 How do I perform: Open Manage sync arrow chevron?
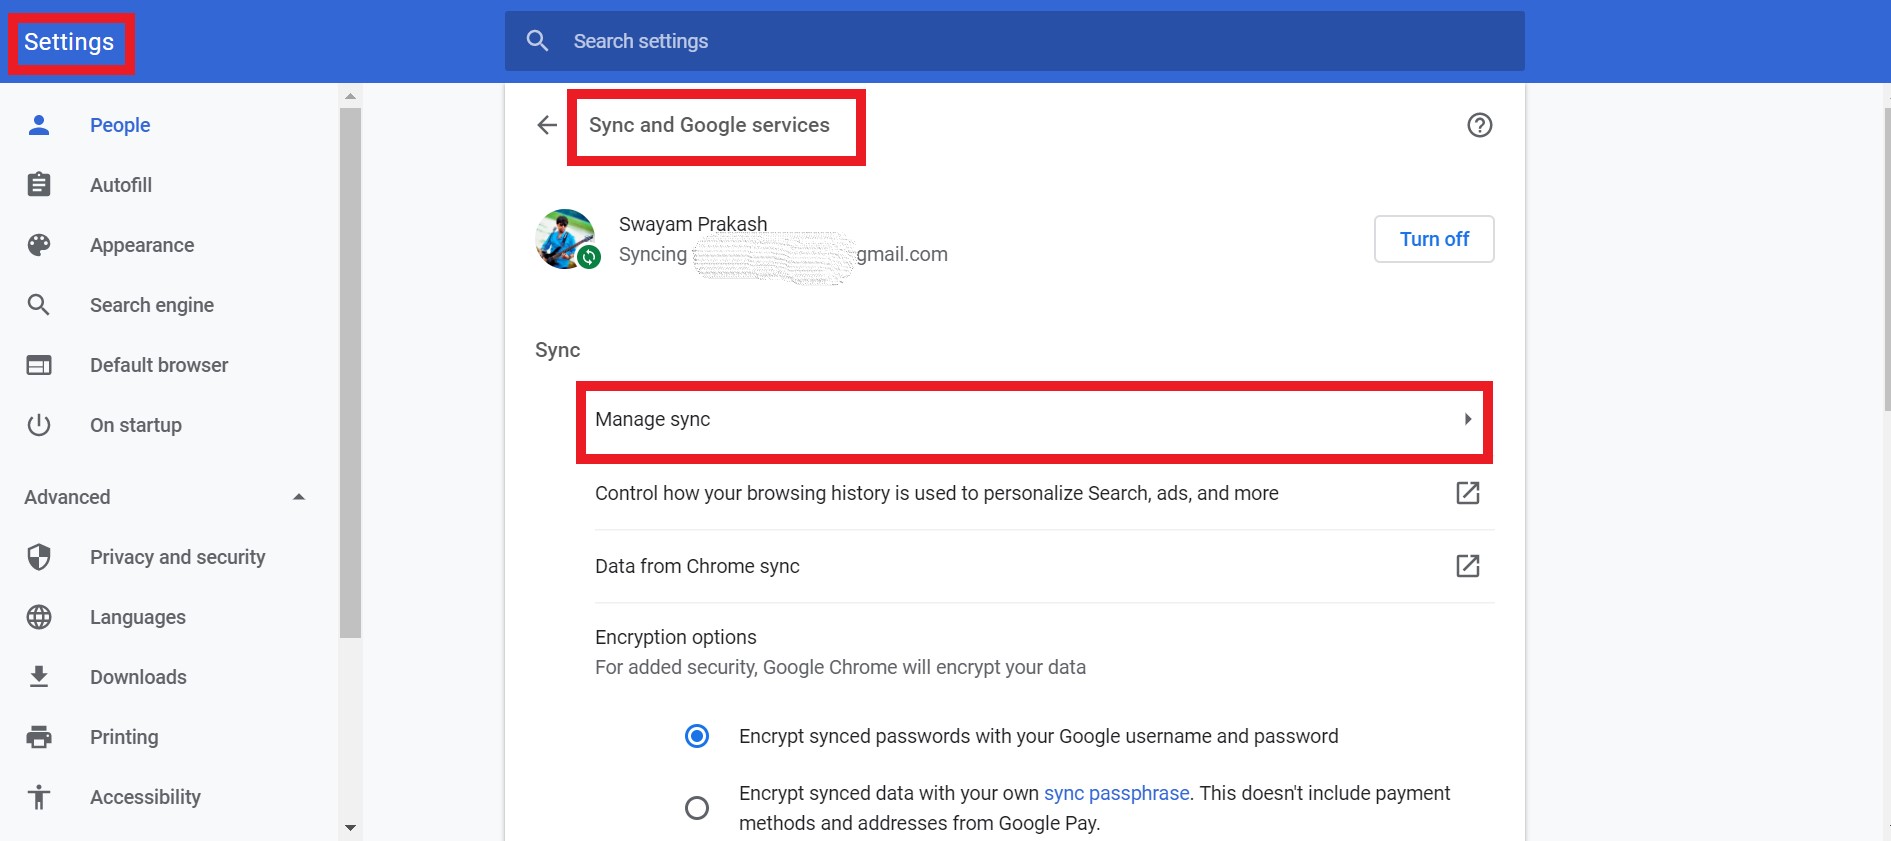pyautogui.click(x=1468, y=419)
